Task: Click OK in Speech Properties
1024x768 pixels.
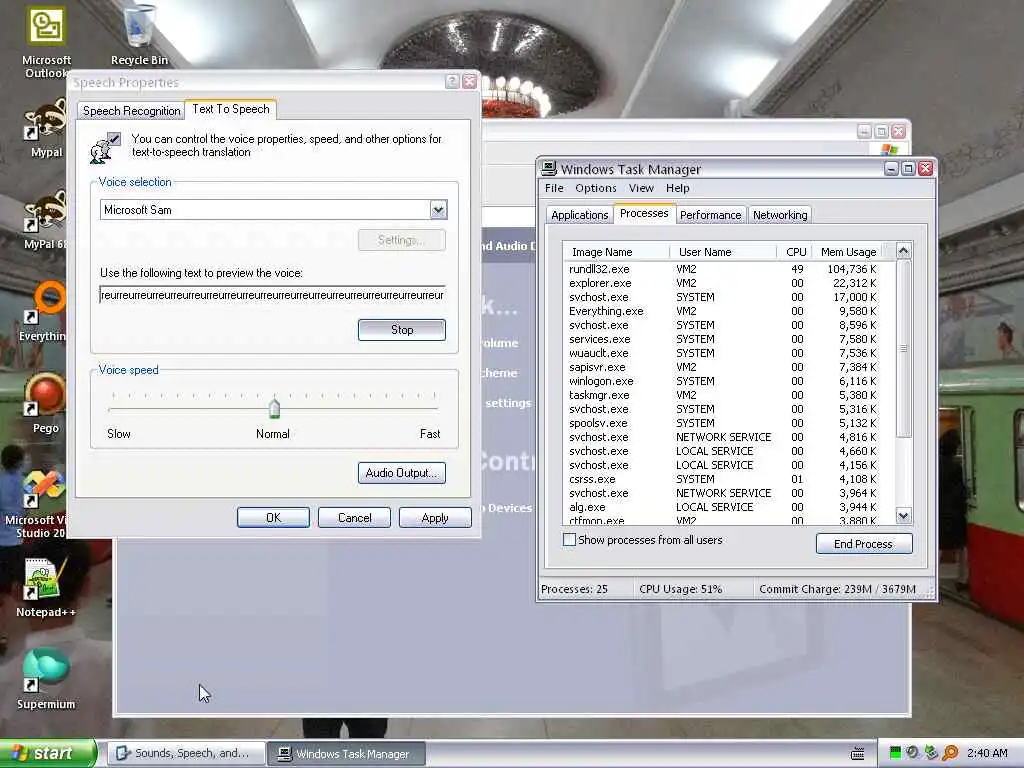Action: pyautogui.click(x=273, y=518)
